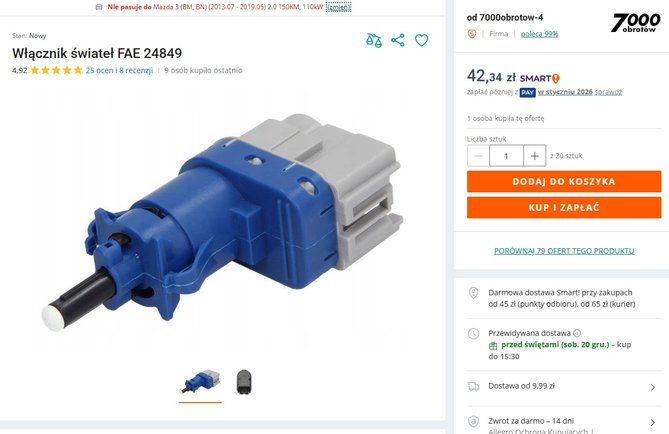The width and height of the screenshot is (669, 434).
Task: Click the 7000 obrotów seller logo
Action: pos(636,23)
